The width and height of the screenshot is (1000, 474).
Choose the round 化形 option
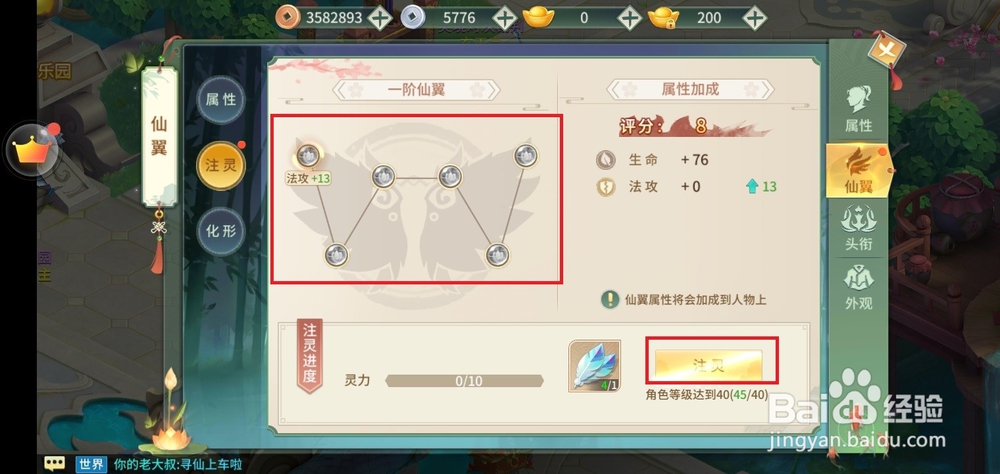click(221, 231)
